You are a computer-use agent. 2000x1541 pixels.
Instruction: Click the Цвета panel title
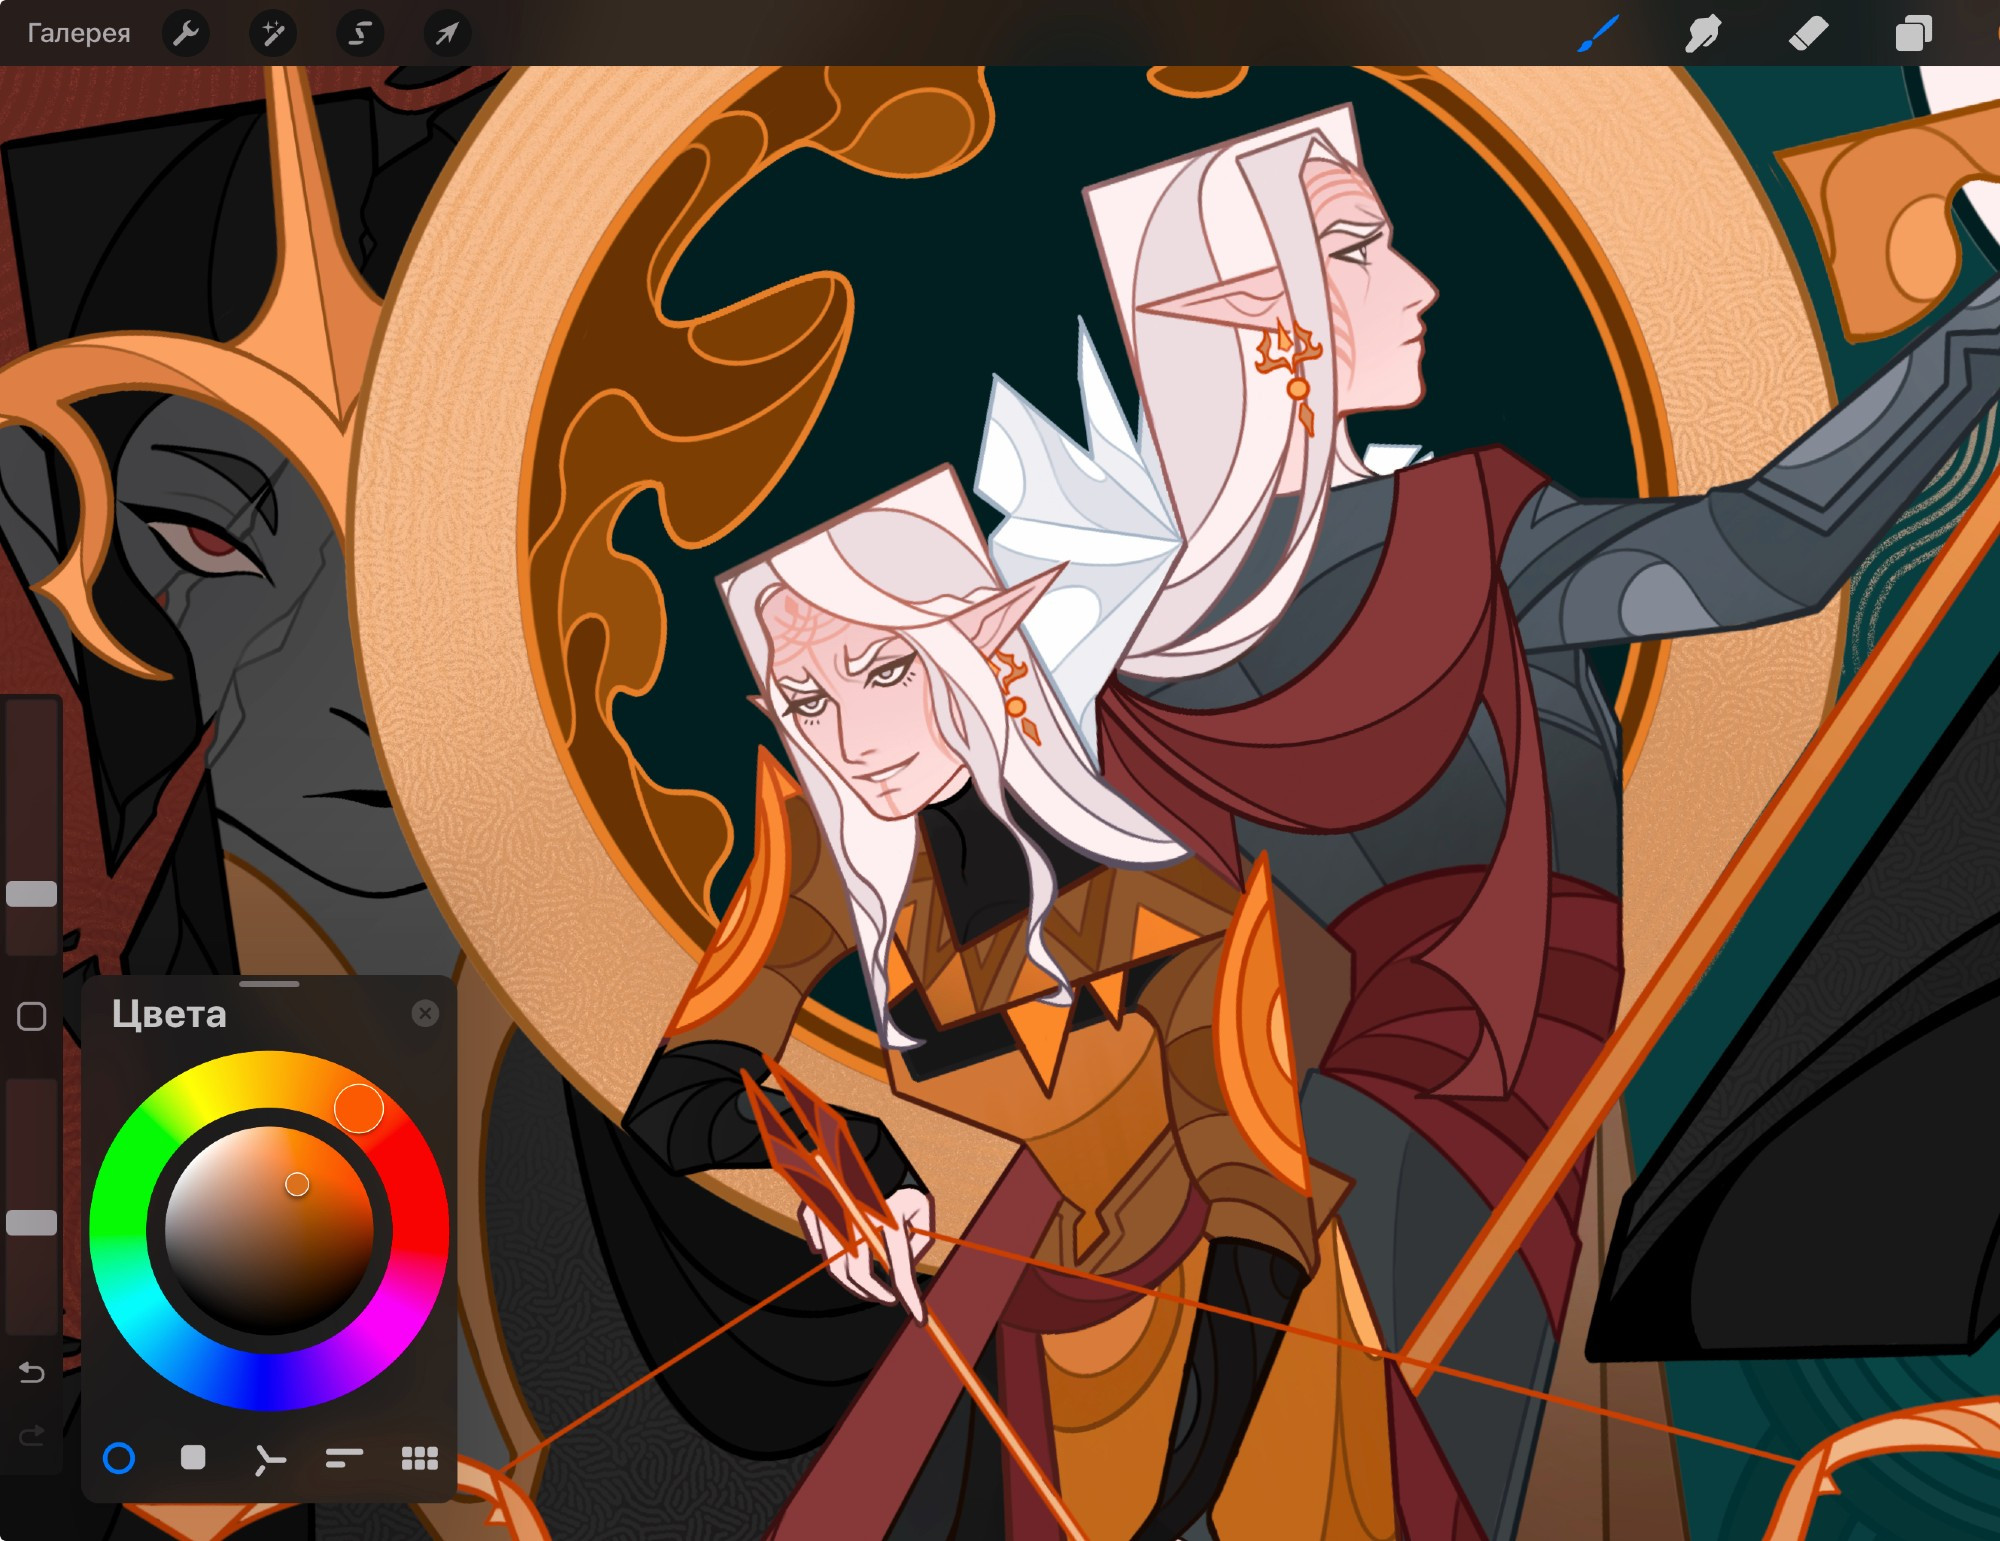click(x=169, y=1014)
